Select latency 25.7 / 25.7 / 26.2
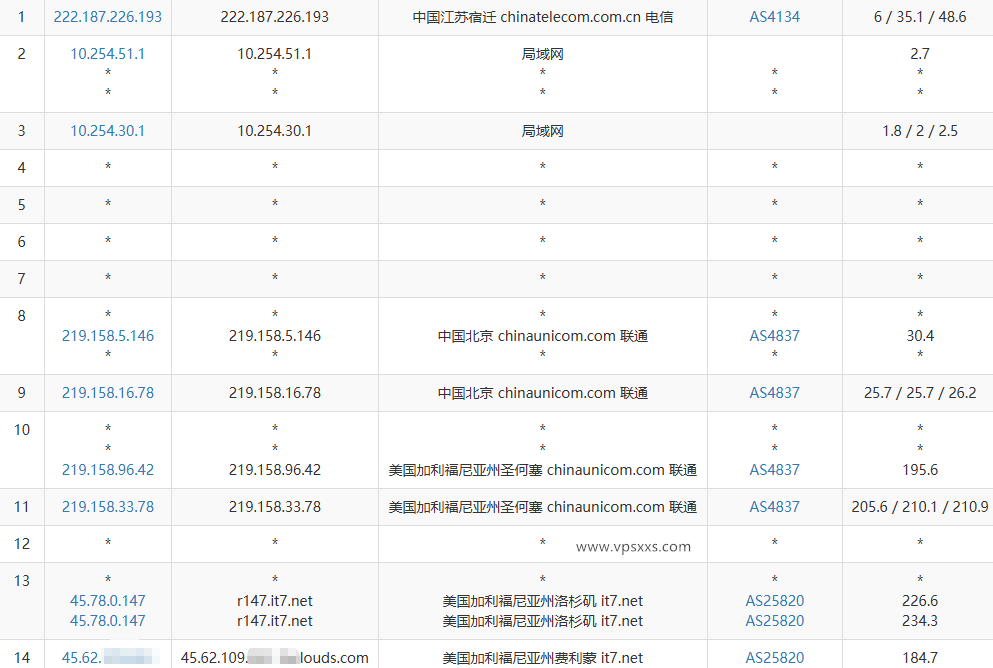The width and height of the screenshot is (993, 668). pyautogui.click(x=920, y=393)
